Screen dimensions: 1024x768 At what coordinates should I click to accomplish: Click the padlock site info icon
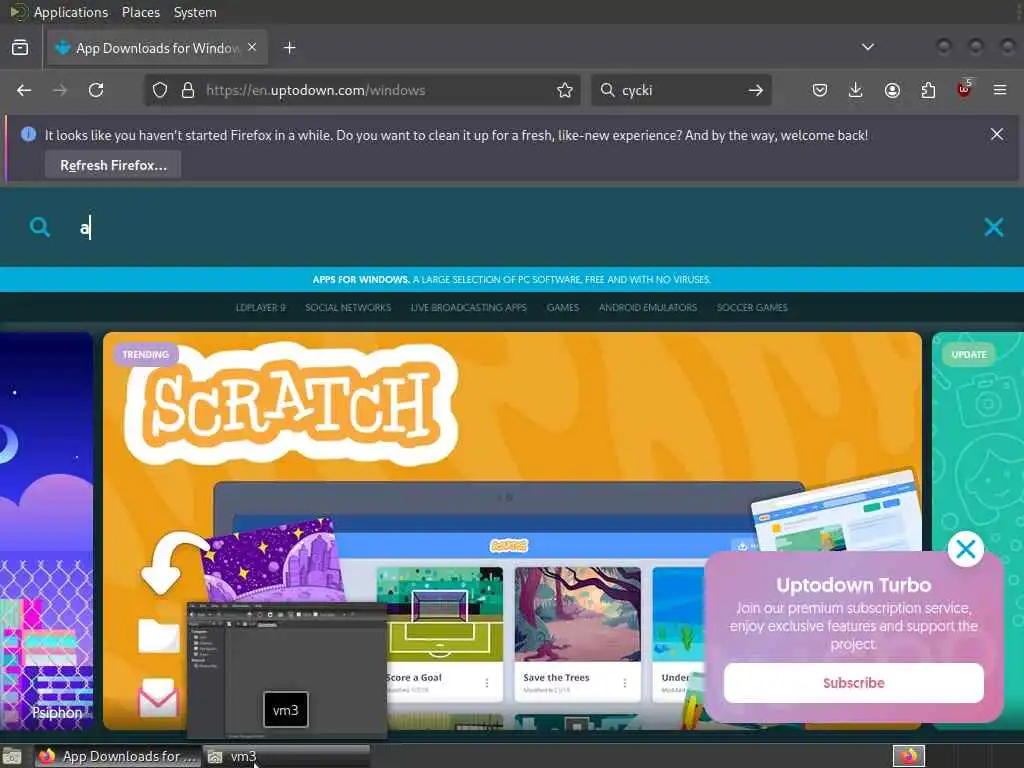[188, 90]
